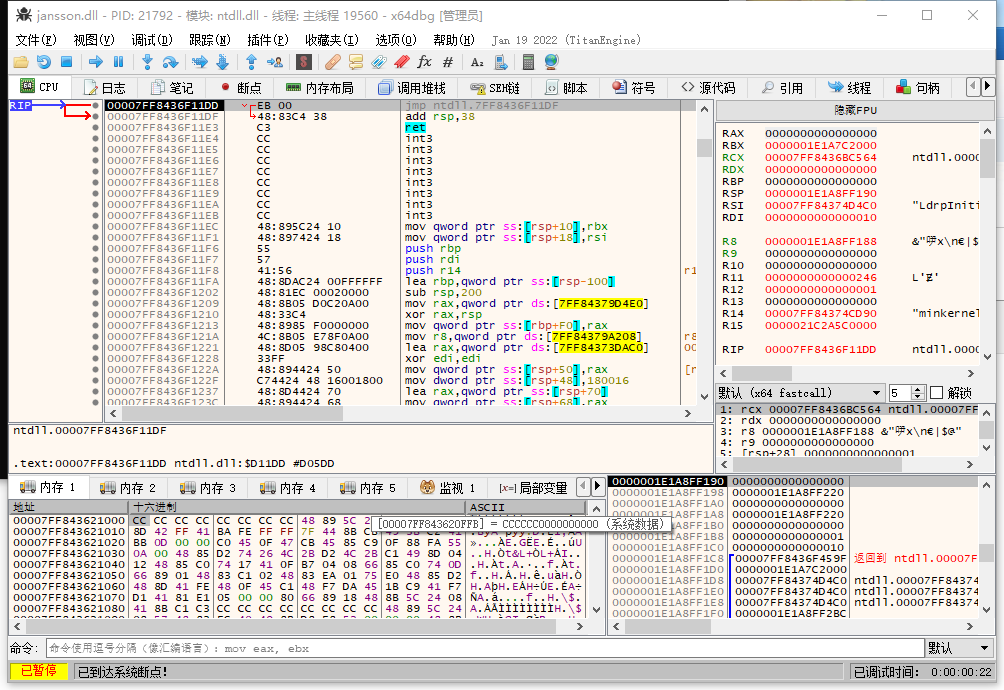Click the intermodular calls icon

pyautogui.click(x=501, y=62)
